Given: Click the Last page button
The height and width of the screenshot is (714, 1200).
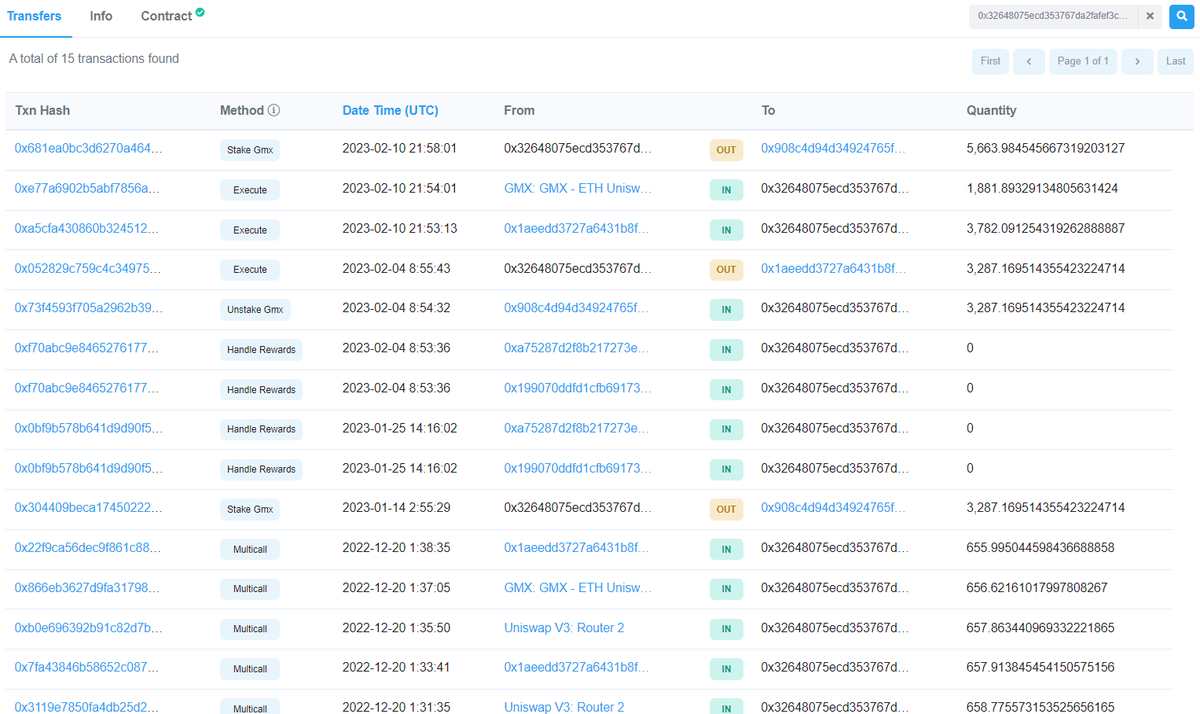Looking at the screenshot, I should point(1176,61).
